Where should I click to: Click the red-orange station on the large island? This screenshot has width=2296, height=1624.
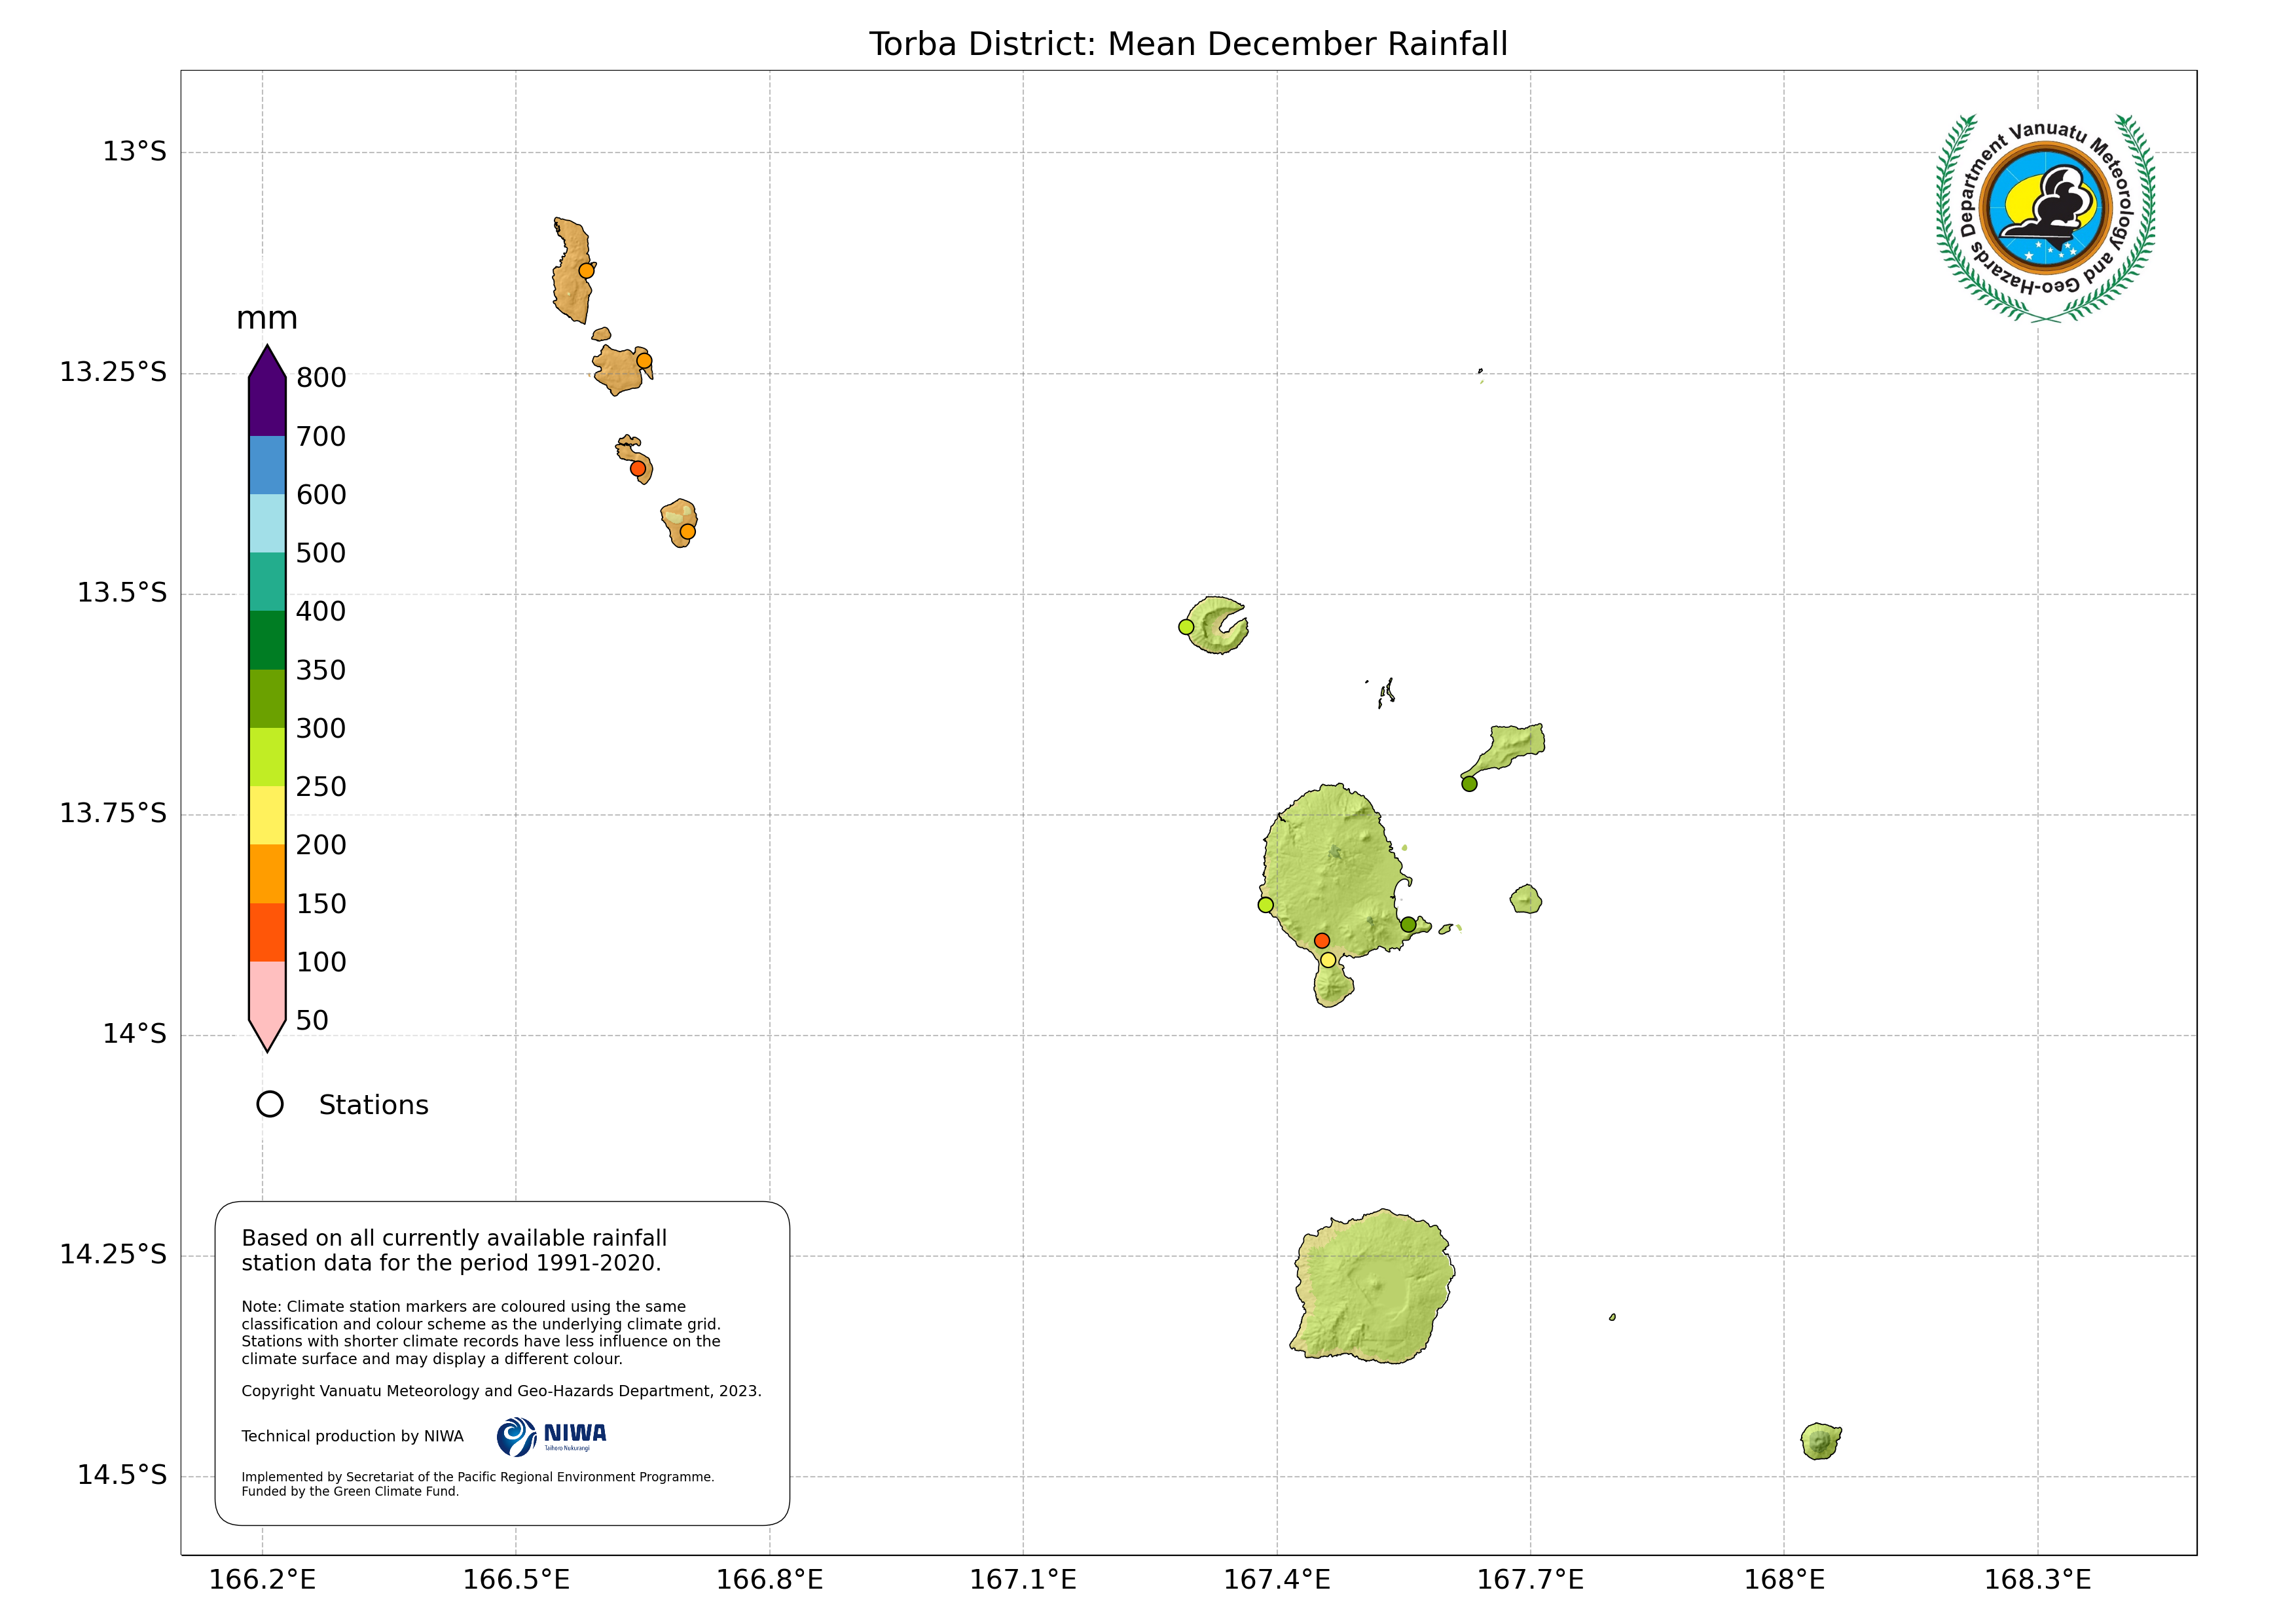1322,941
